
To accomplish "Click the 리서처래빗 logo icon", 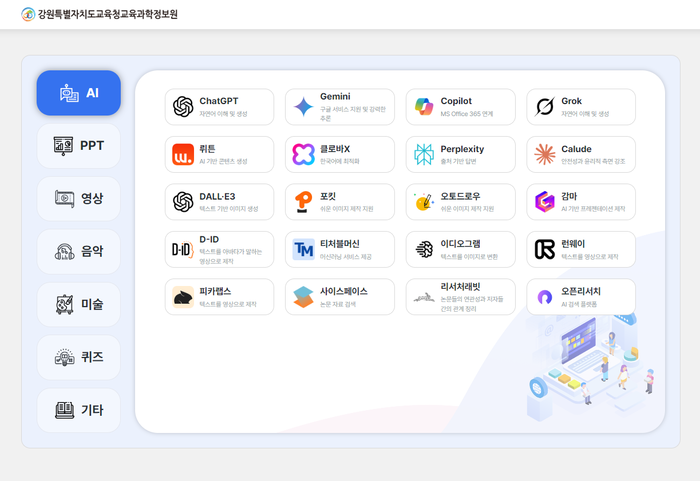I will tap(424, 297).
